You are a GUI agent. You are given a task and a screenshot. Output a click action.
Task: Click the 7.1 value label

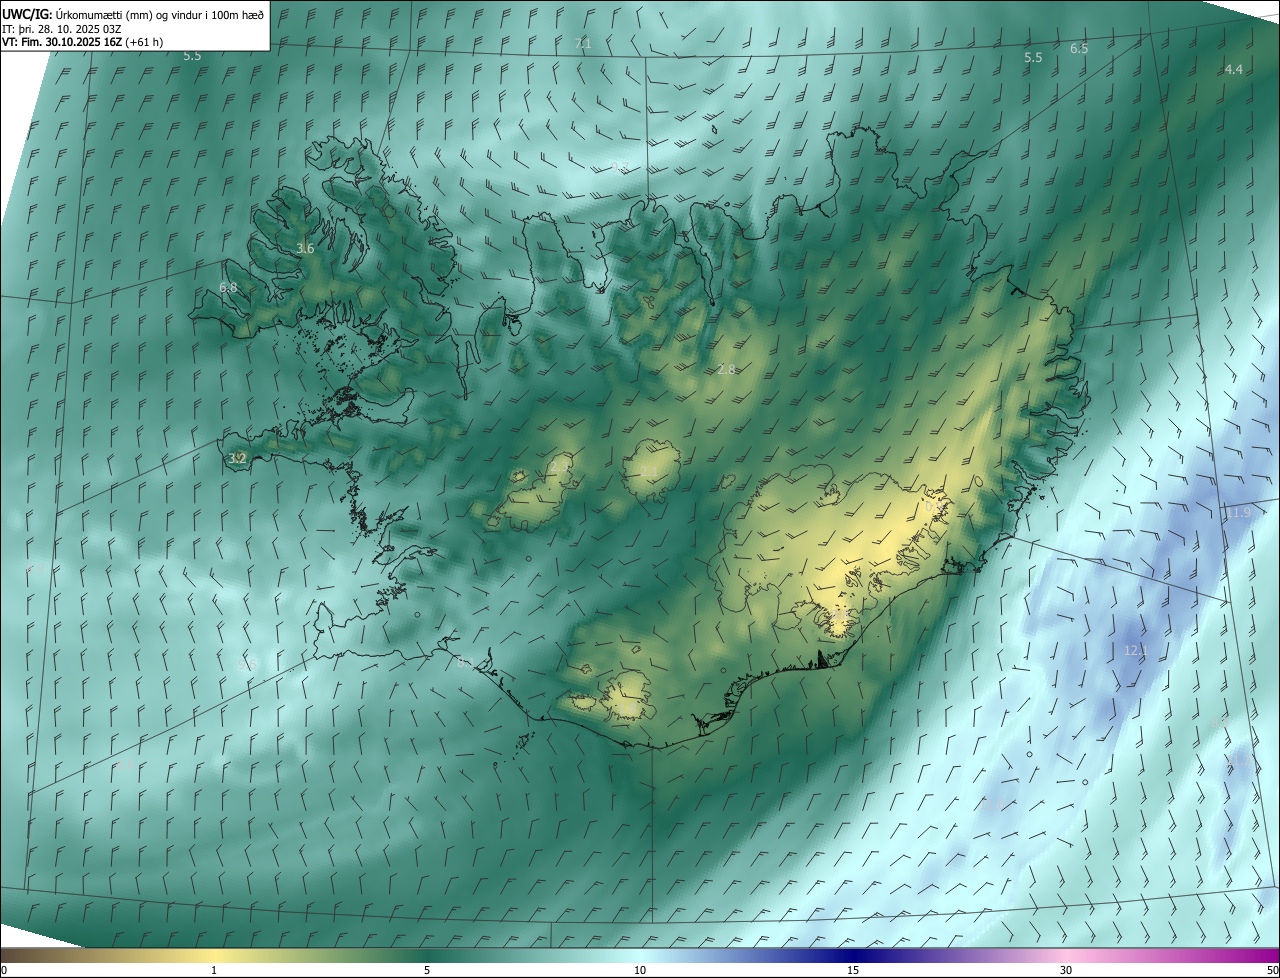[583, 44]
